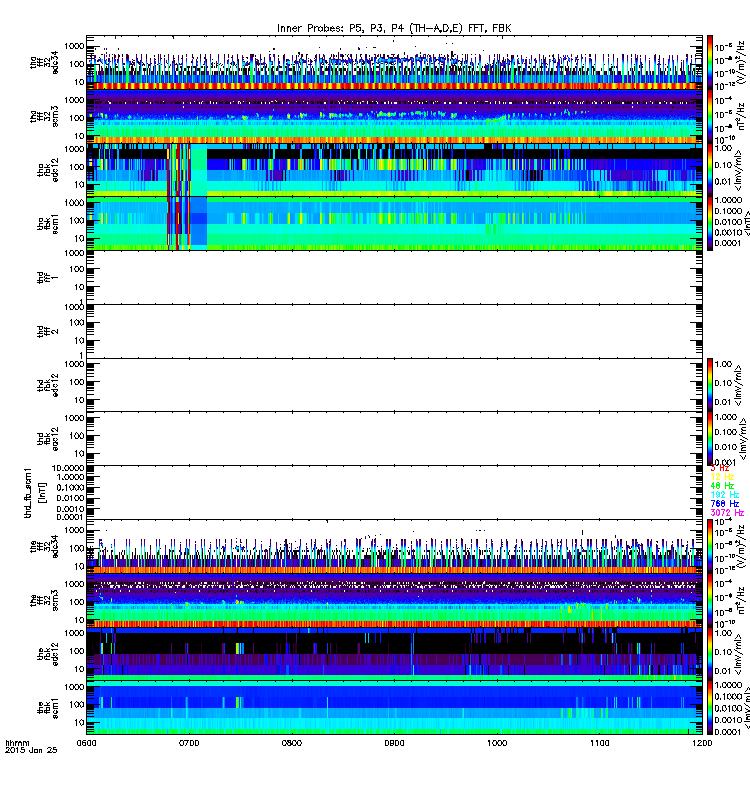
Task: Click the 'thd fff 1' panel label
Action: tap(47, 278)
